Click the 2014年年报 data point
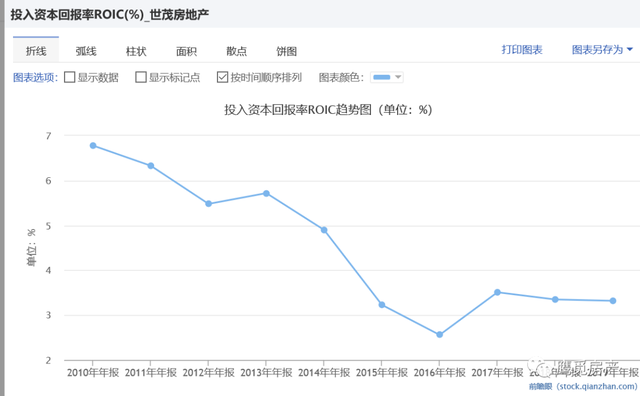 click(x=324, y=230)
